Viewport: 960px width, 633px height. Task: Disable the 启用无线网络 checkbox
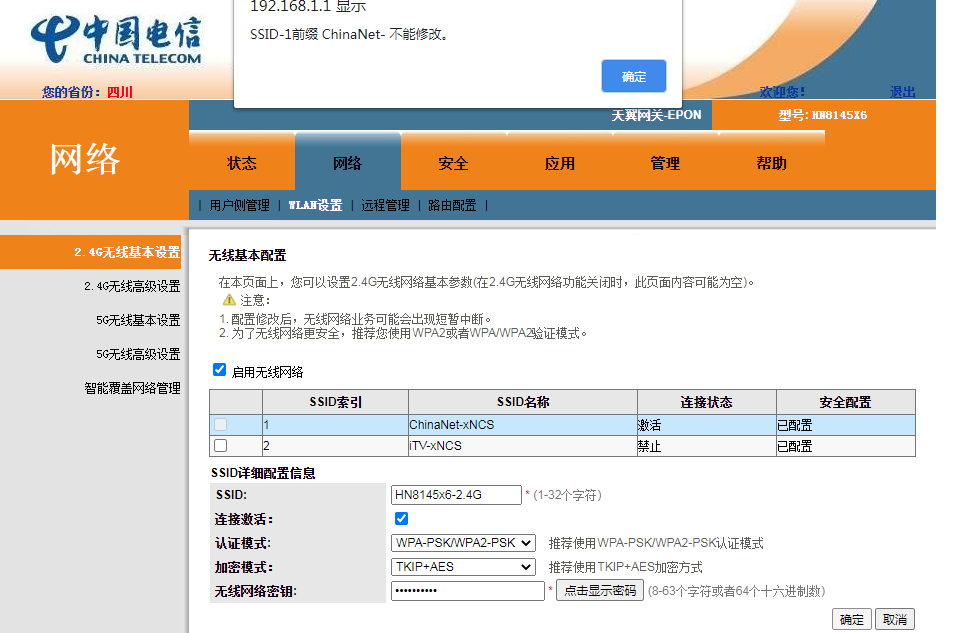(x=219, y=370)
